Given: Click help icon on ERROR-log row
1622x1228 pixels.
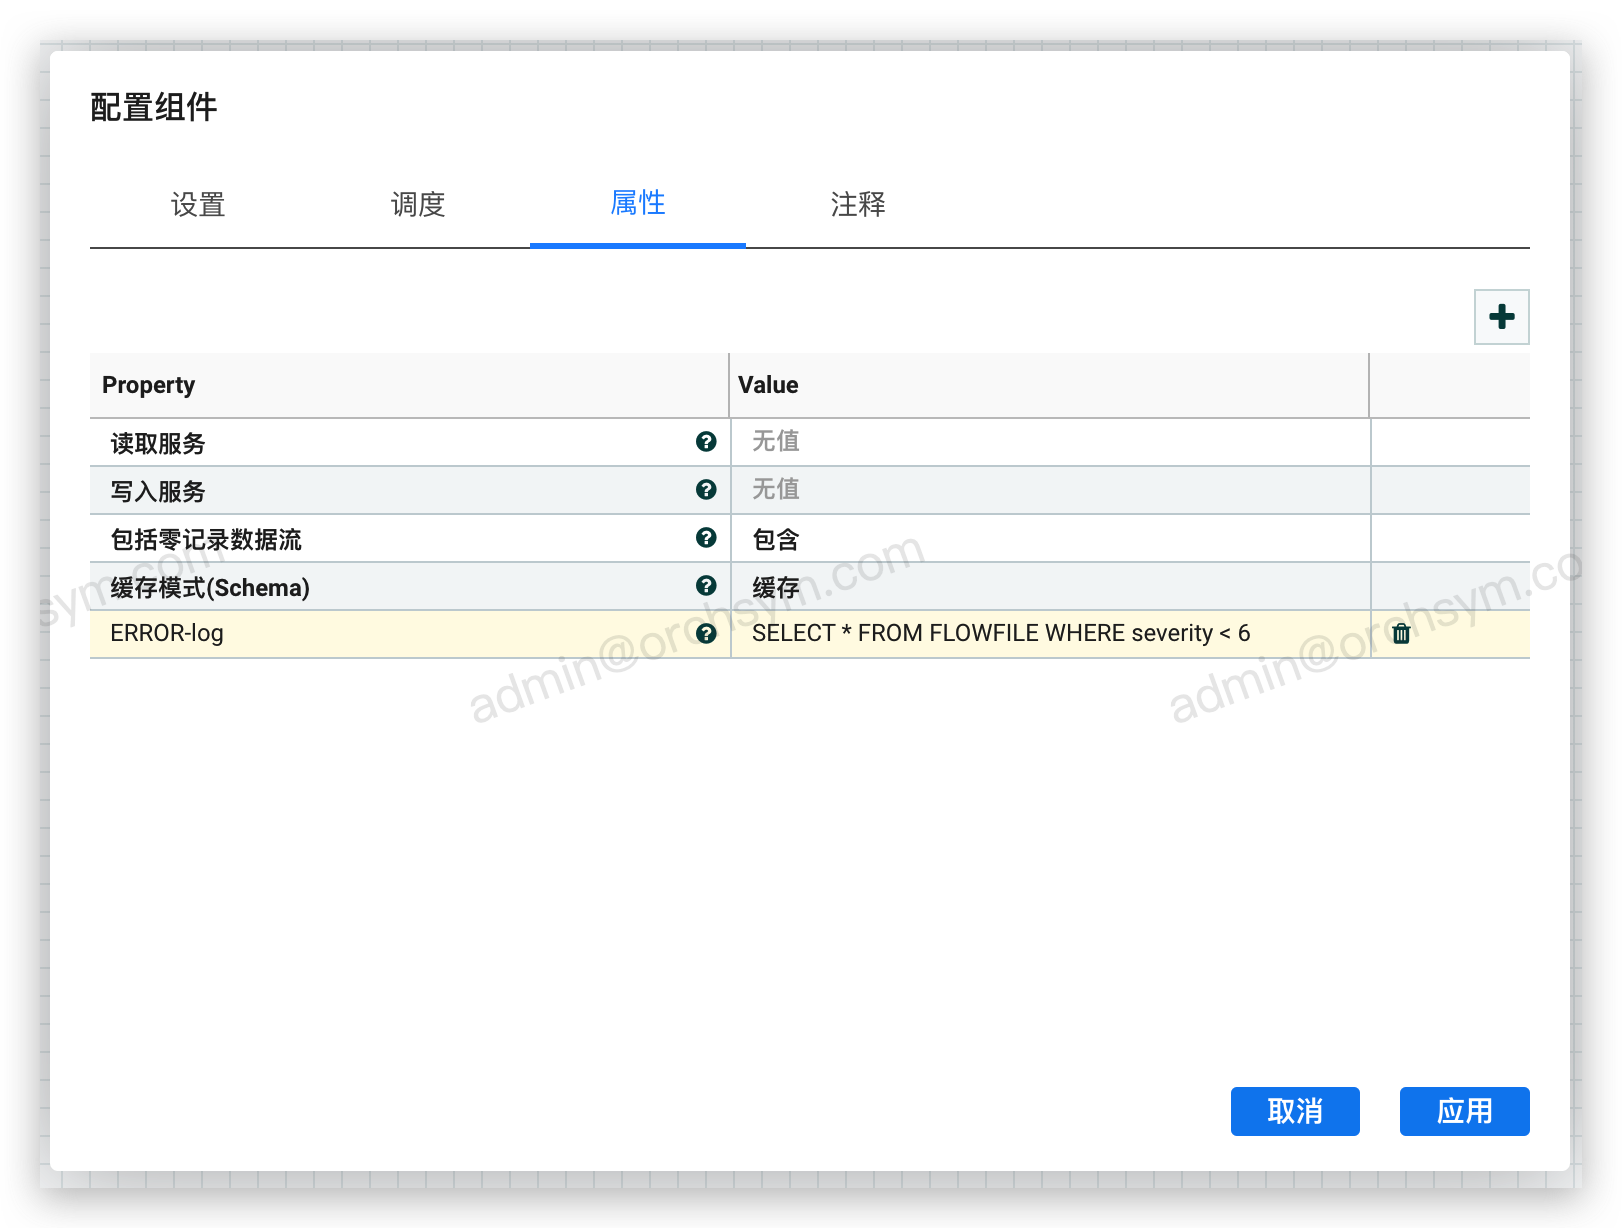Looking at the screenshot, I should tap(706, 634).
